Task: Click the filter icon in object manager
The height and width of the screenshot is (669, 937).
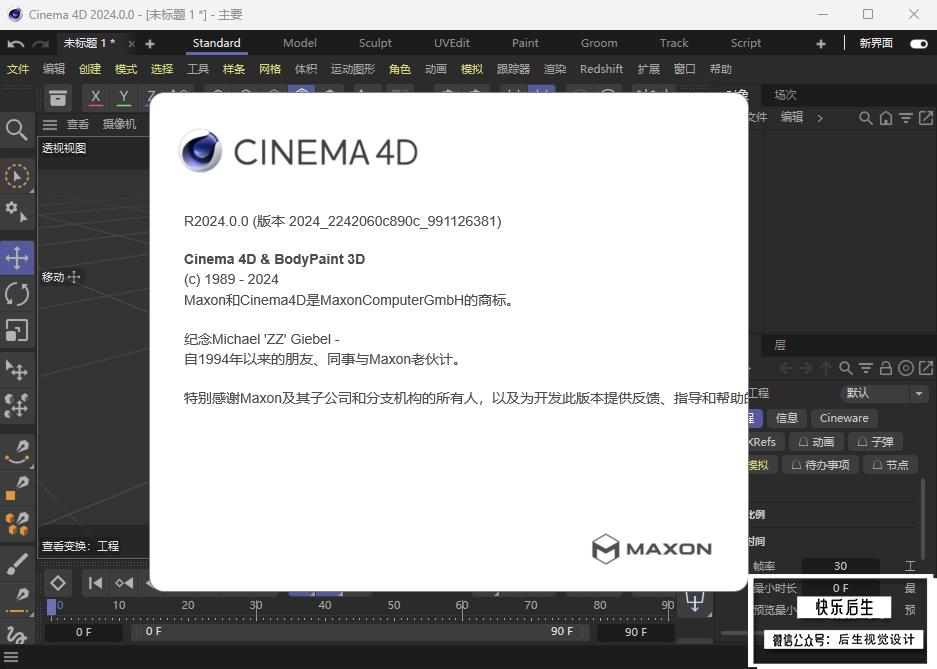Action: [906, 118]
